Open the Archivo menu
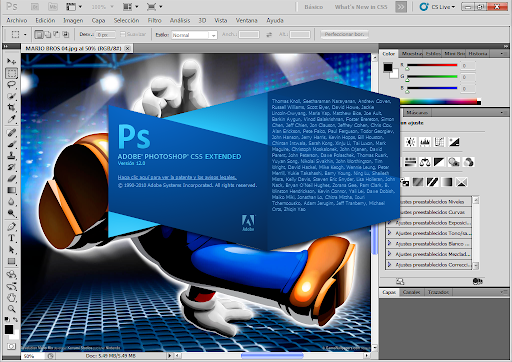Image resolution: width=512 pixels, height=362 pixels. point(17,21)
